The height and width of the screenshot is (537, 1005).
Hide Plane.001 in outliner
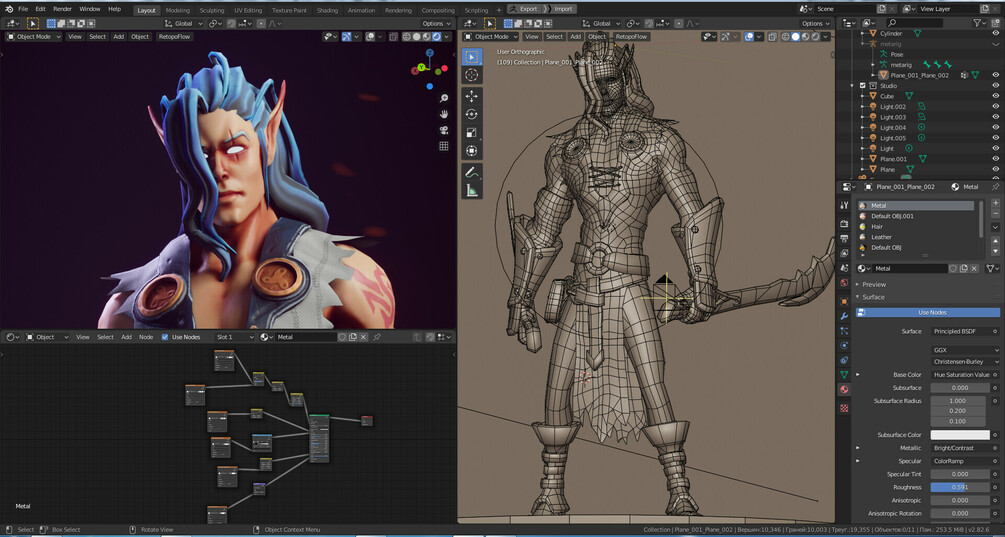(995, 159)
